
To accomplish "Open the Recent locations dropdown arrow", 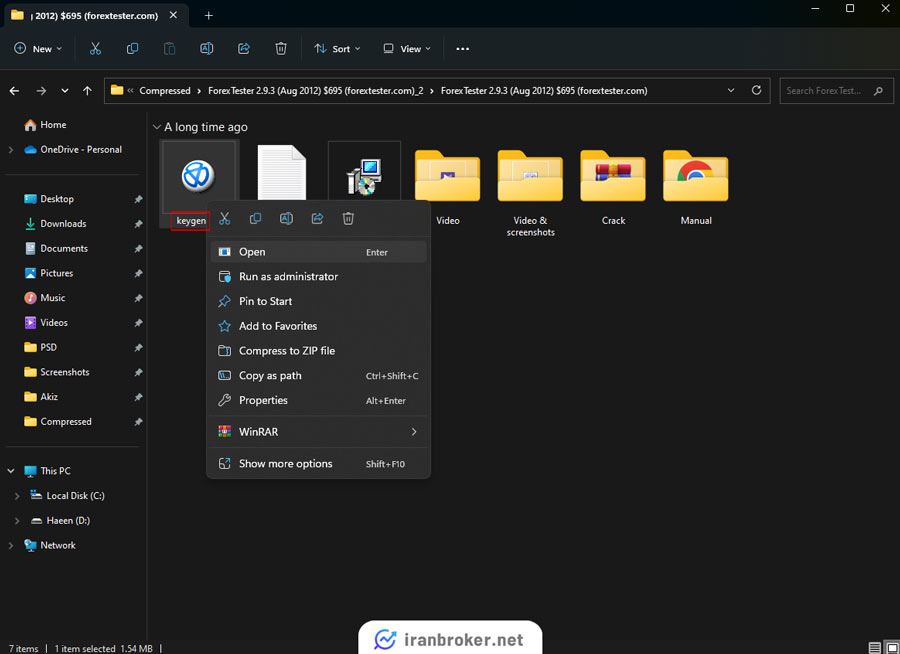I will click(x=65, y=91).
